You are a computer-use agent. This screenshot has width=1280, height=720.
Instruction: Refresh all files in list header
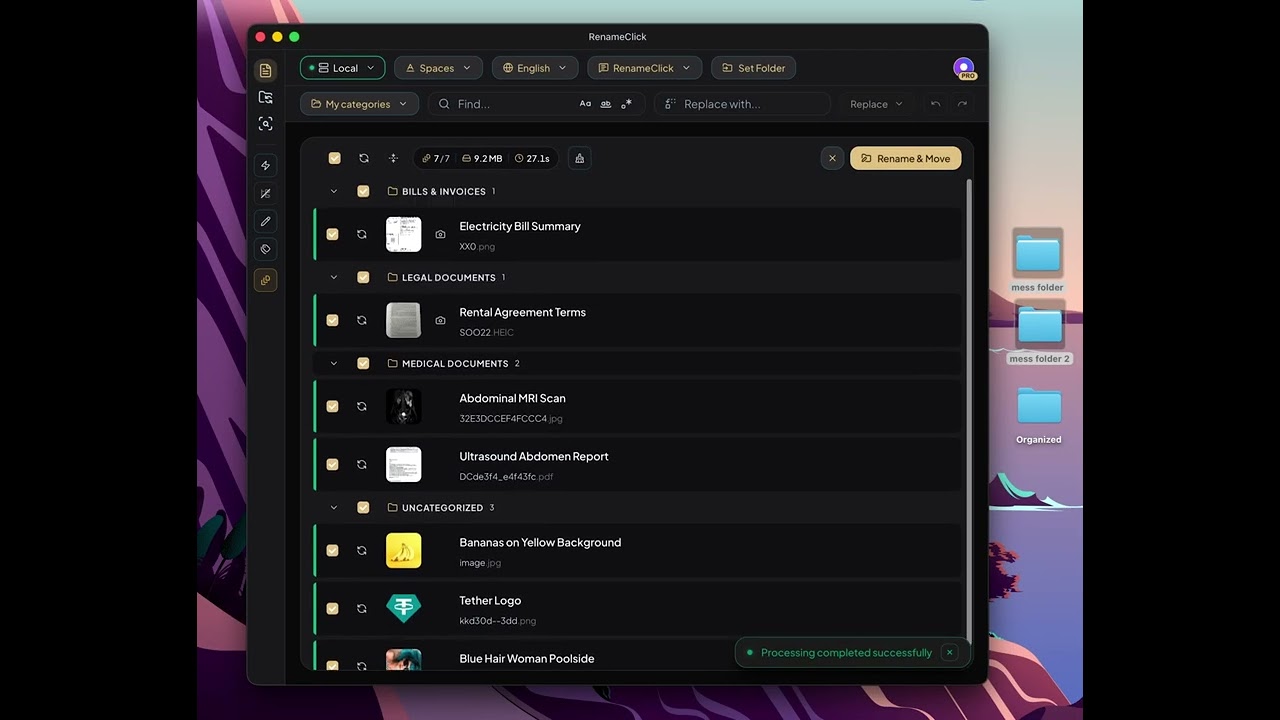(x=364, y=158)
